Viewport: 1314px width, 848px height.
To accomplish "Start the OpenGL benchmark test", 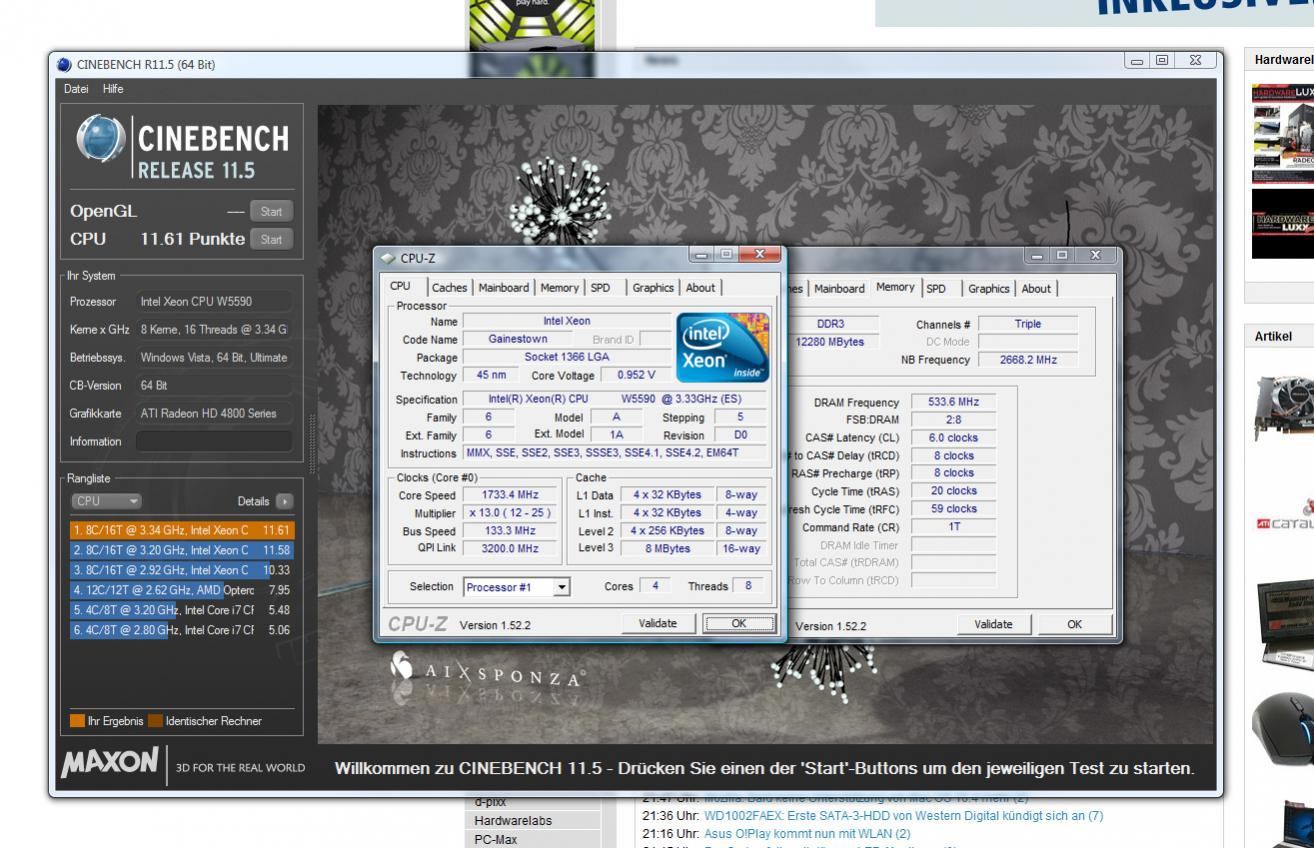I will pyautogui.click(x=271, y=212).
